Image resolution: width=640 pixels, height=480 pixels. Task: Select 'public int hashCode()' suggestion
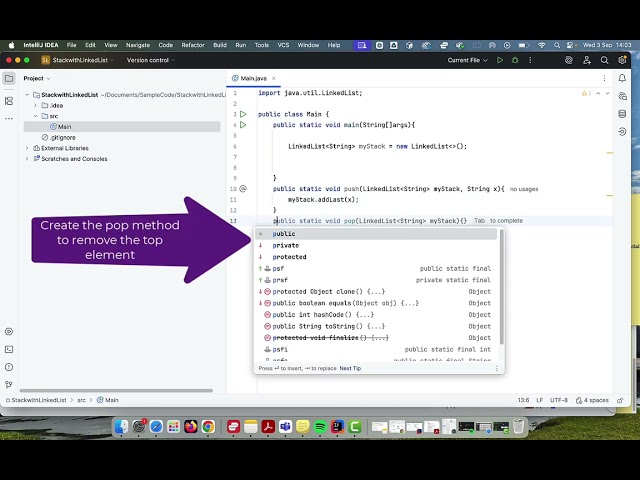pyautogui.click(x=376, y=315)
